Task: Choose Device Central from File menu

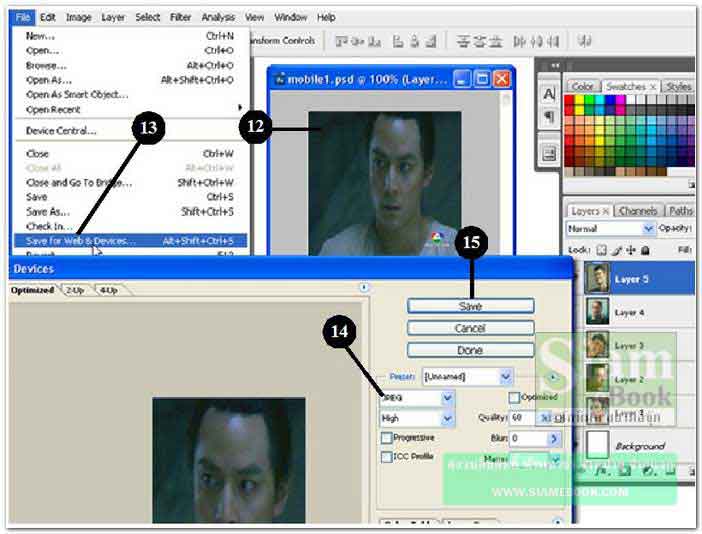Action: point(130,131)
